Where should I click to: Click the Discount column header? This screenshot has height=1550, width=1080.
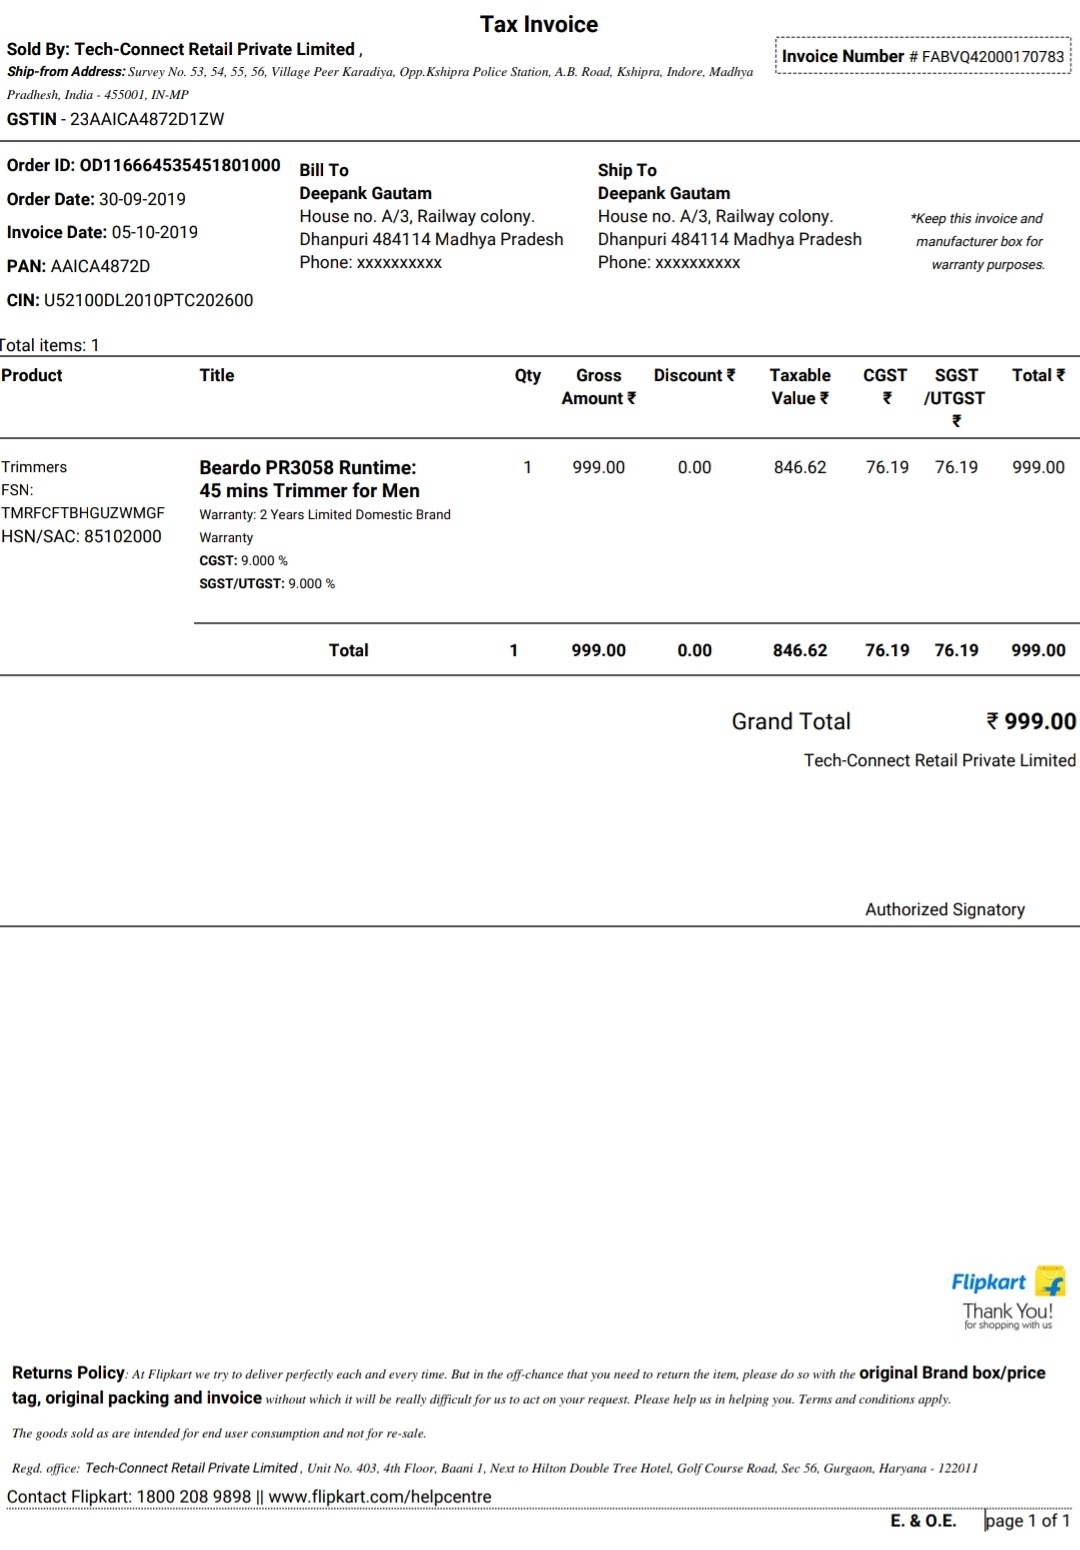click(694, 375)
